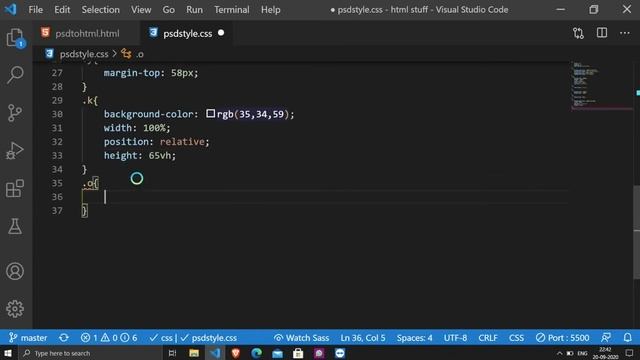Open Mail app from taskbar
This screenshot has width=640, height=360.
[x=278, y=353]
